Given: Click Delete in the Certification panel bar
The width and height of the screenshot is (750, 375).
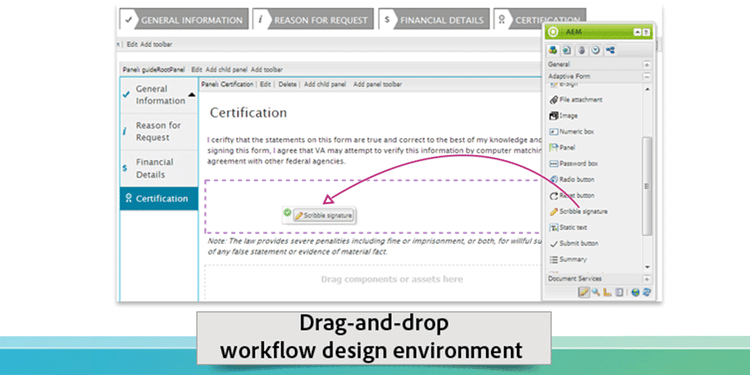Looking at the screenshot, I should pyautogui.click(x=287, y=84).
